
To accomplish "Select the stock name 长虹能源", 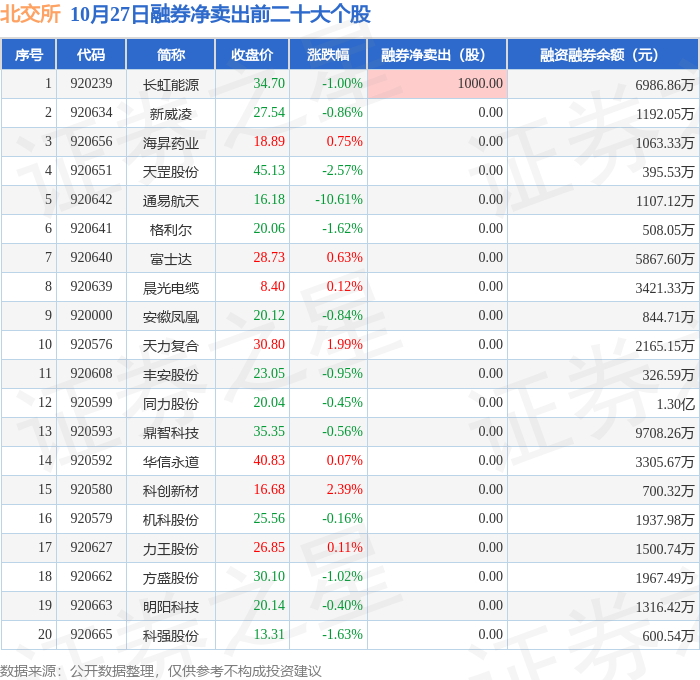I will (x=171, y=84).
